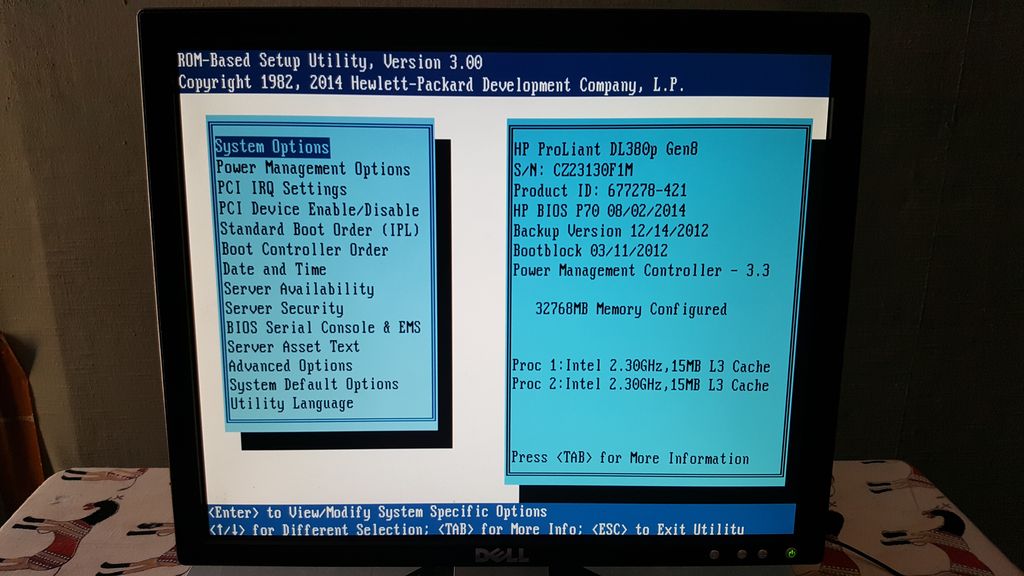
Task: Open Server Availability settings
Action: tap(299, 289)
